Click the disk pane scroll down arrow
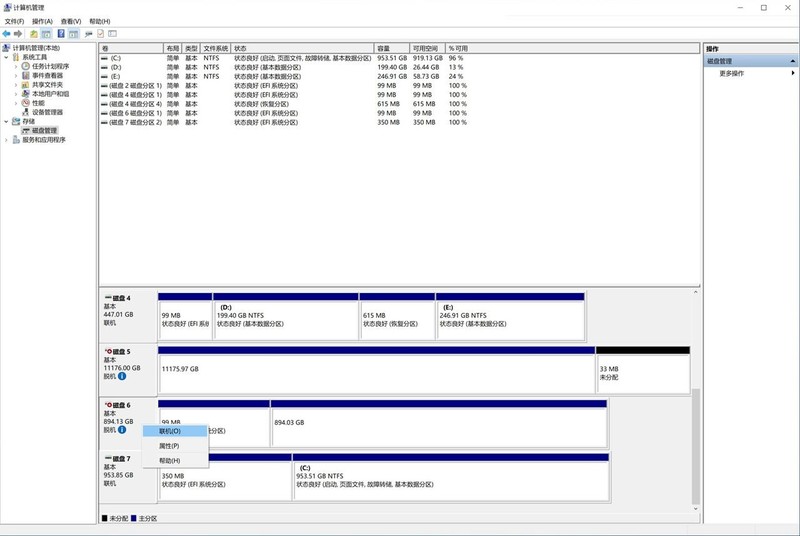This screenshot has height=536, width=800. pos(695,508)
